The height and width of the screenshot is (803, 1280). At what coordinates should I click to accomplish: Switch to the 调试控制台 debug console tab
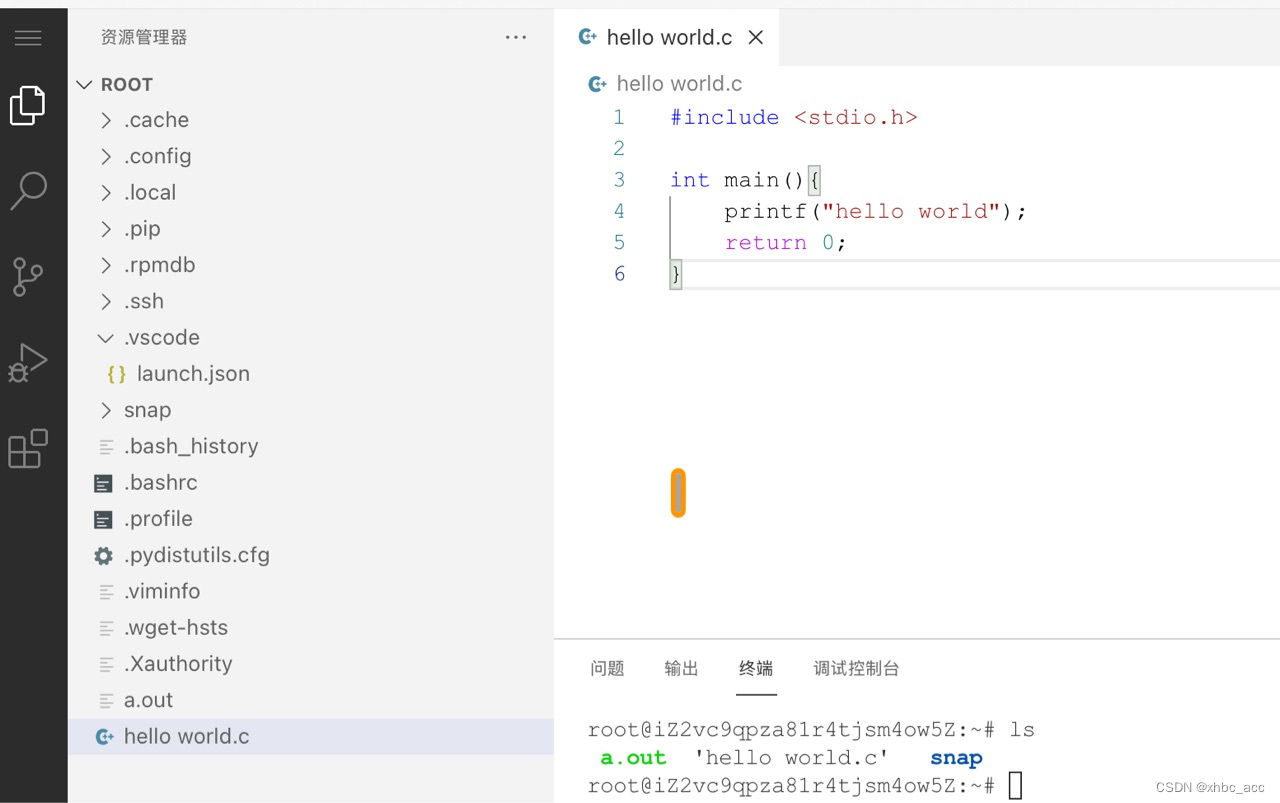[x=856, y=668]
